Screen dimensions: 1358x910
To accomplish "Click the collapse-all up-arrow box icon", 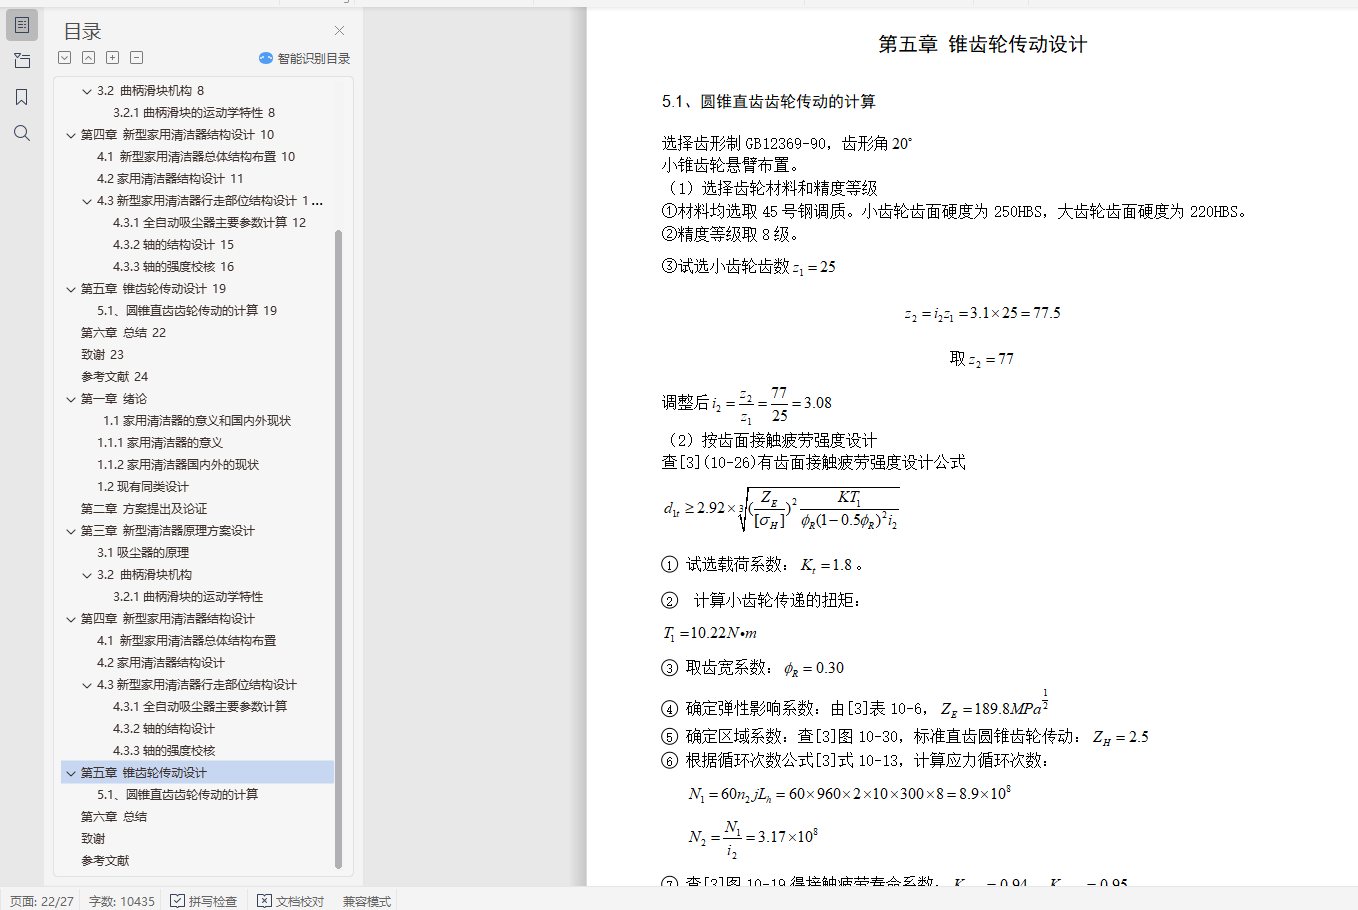I will [x=89, y=58].
